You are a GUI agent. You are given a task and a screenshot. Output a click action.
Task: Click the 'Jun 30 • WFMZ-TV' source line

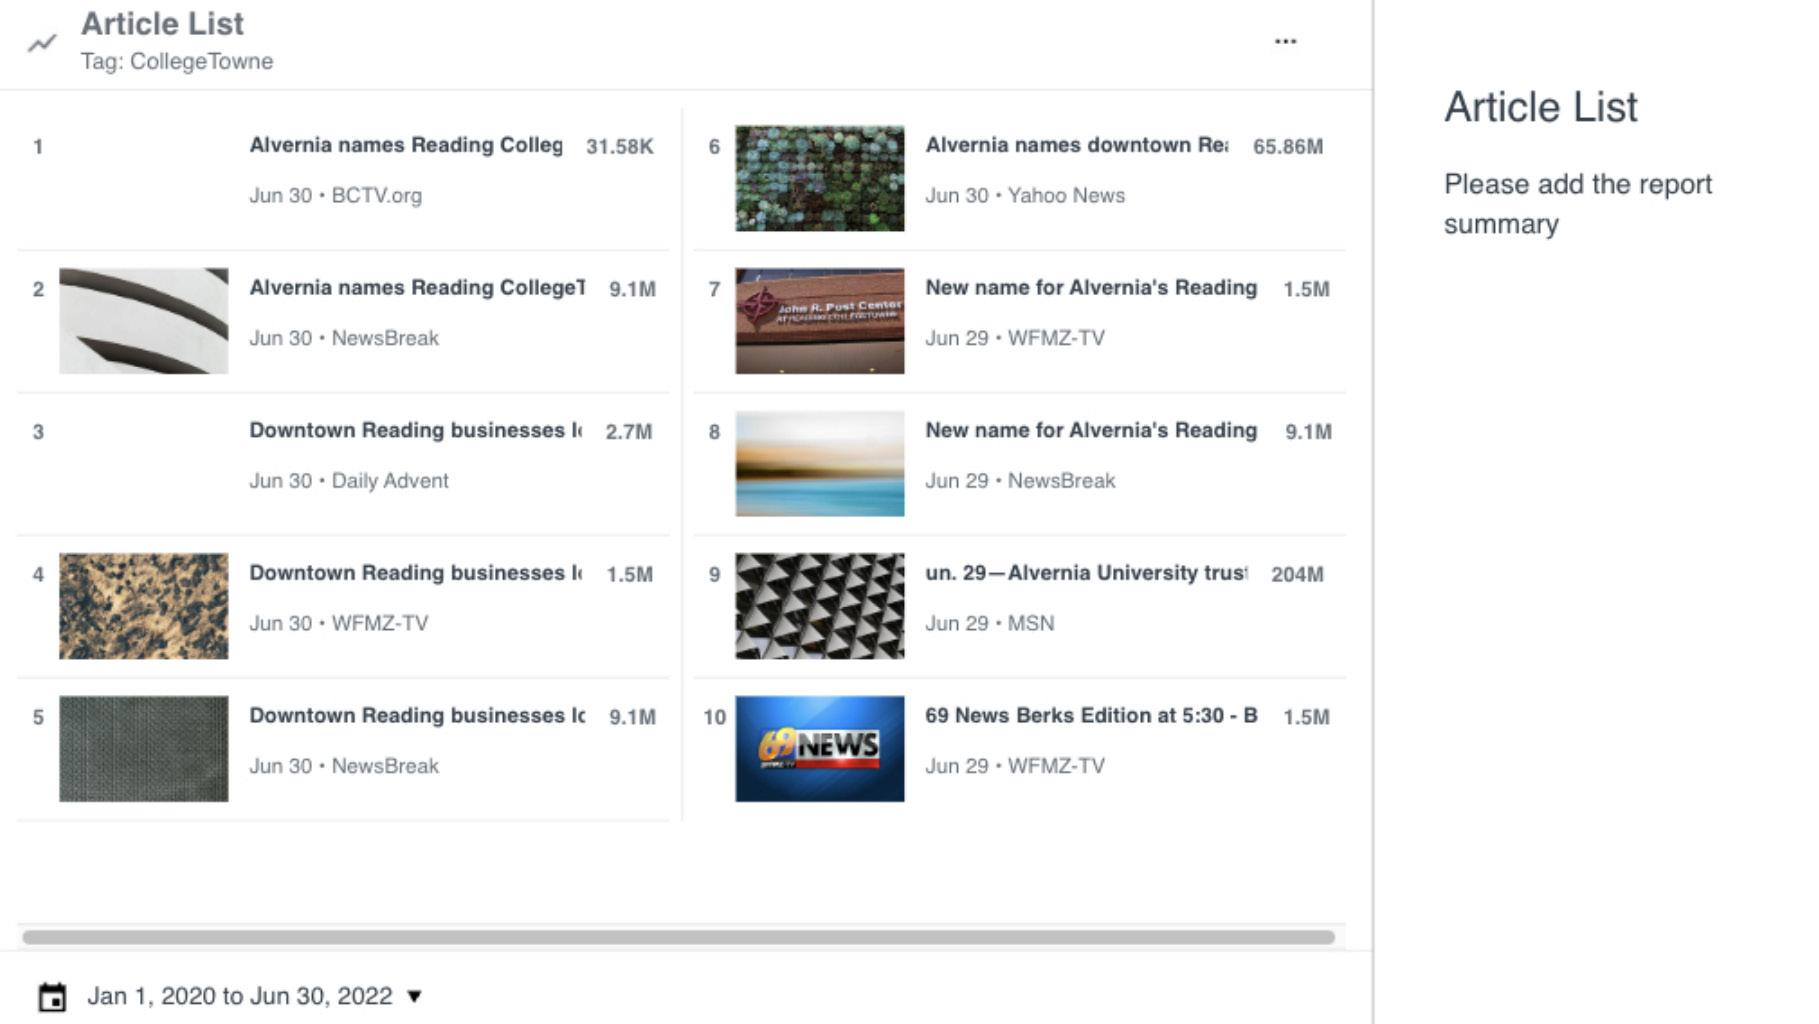[x=339, y=624]
